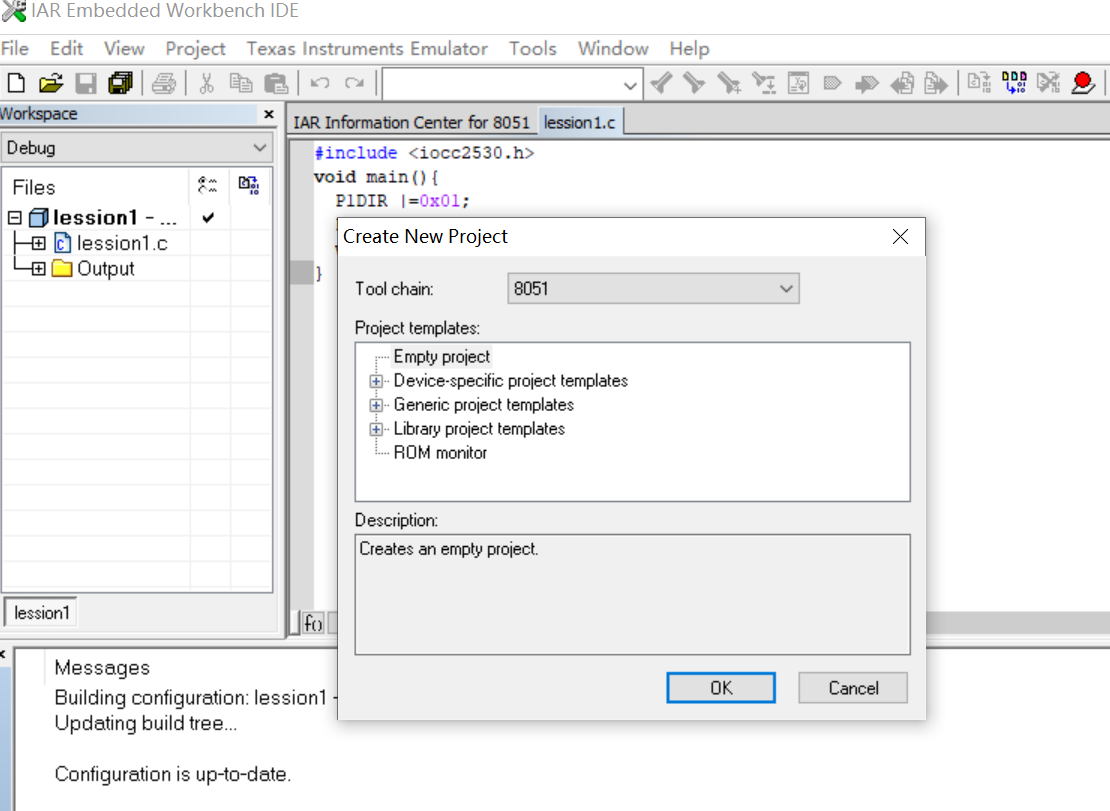The height and width of the screenshot is (811, 1110).
Task: Open the Edit menu
Action: pos(67,49)
